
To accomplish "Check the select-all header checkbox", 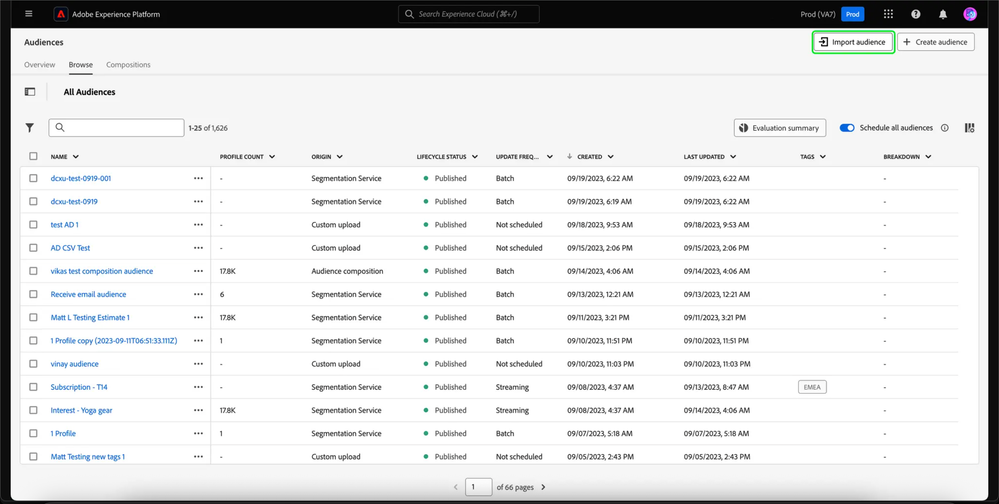I will 34,156.
